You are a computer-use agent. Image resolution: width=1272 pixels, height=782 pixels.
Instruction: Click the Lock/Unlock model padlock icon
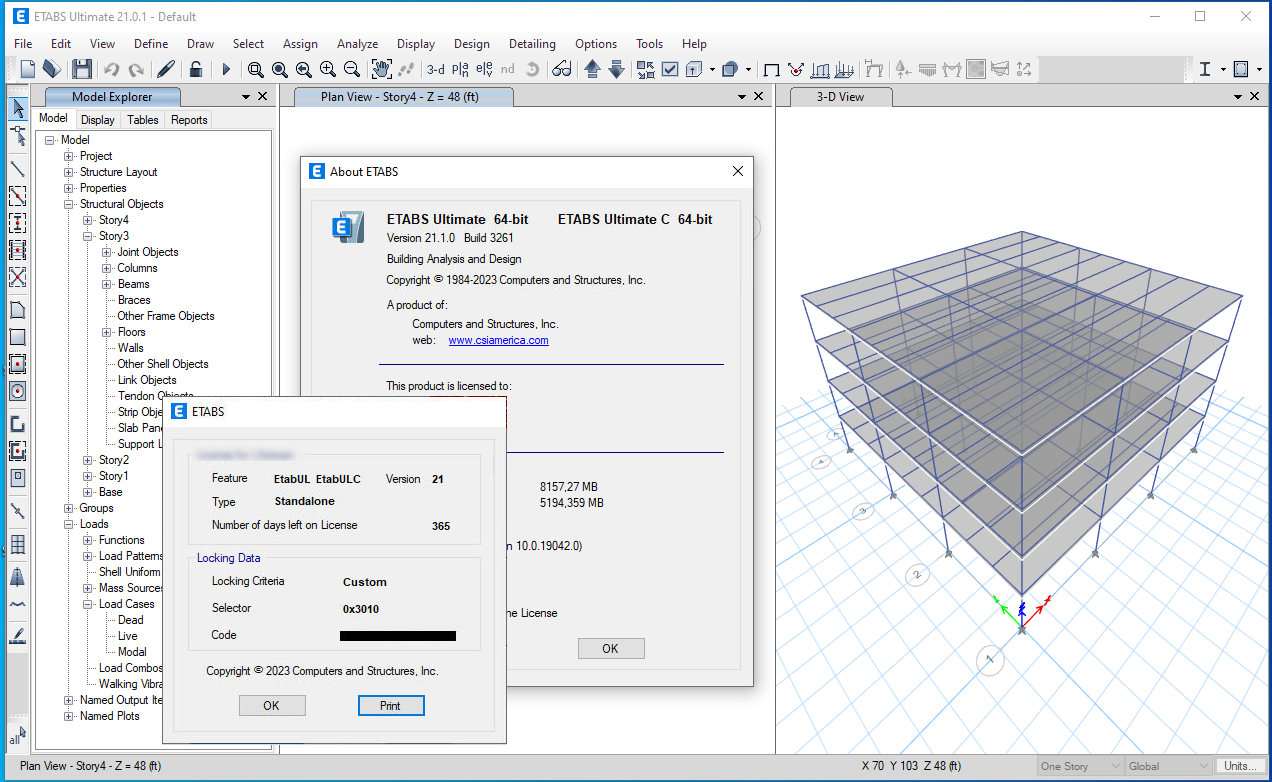[x=196, y=69]
